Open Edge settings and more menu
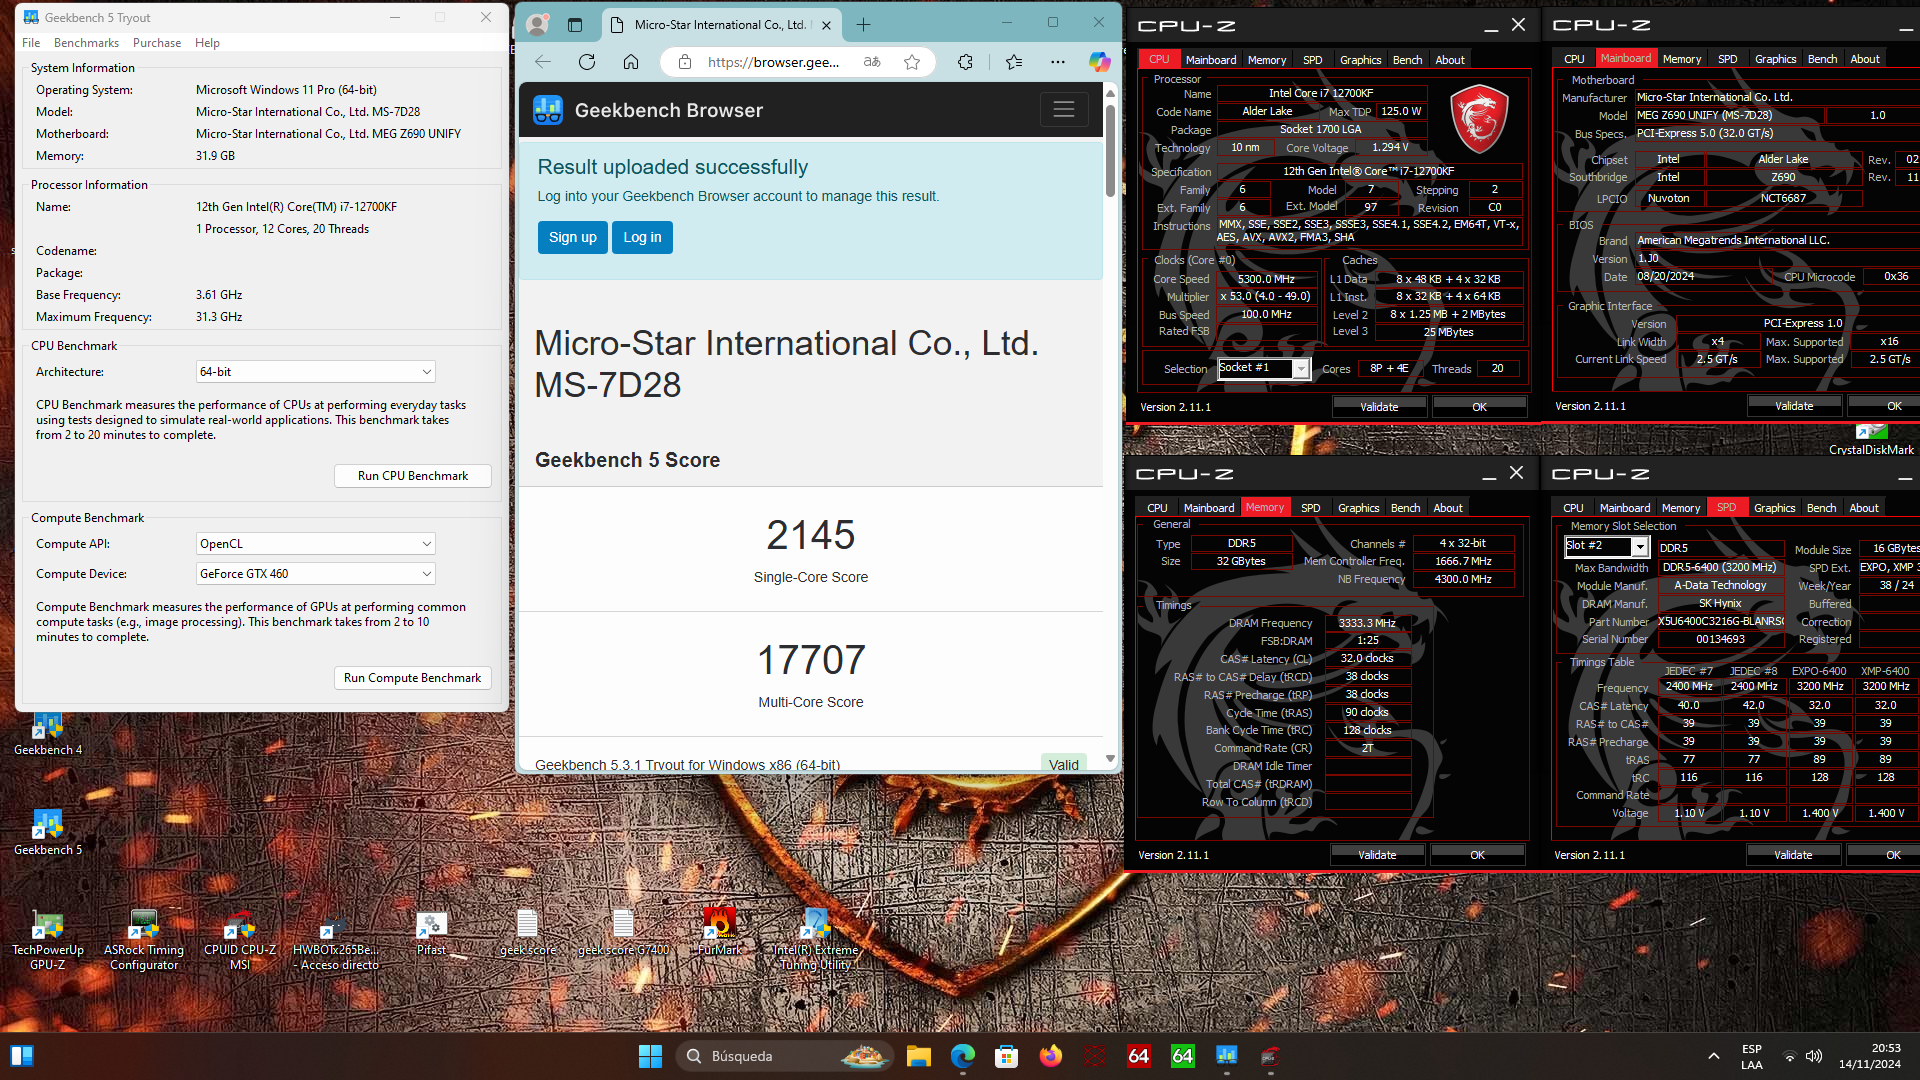Screen dimensions: 1920x1080 click(x=1058, y=62)
